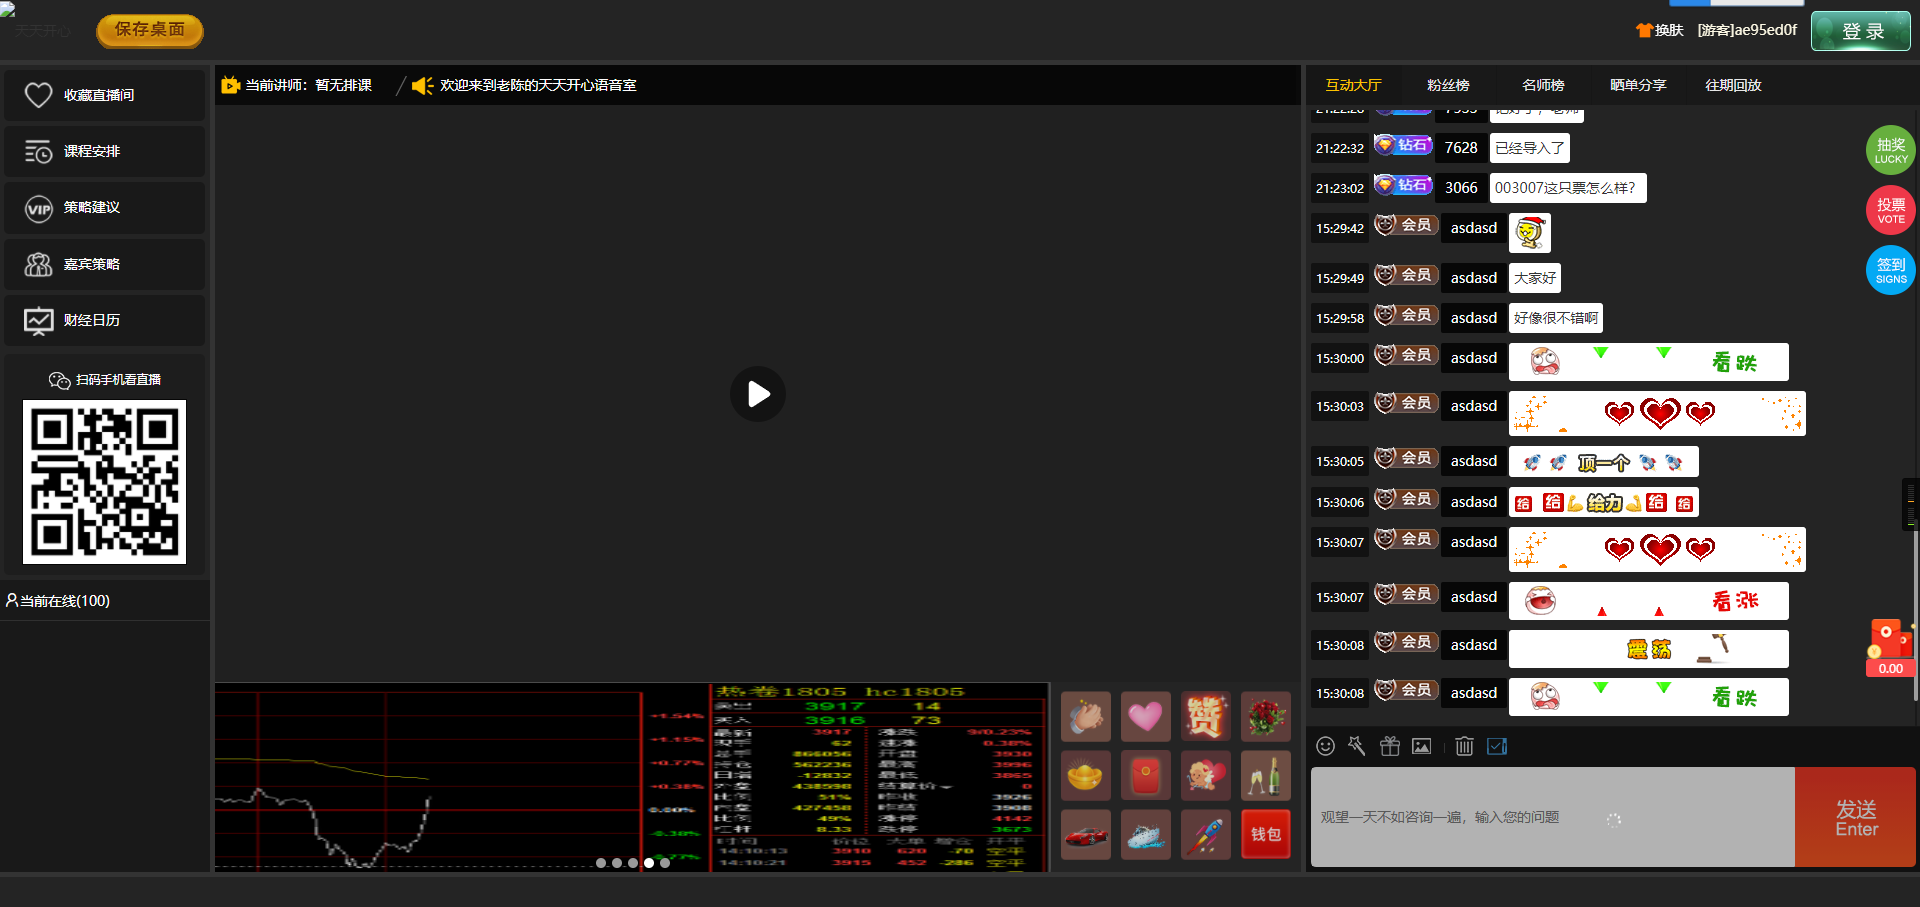
Task: Send the champagne bottle gift
Action: click(x=1265, y=775)
